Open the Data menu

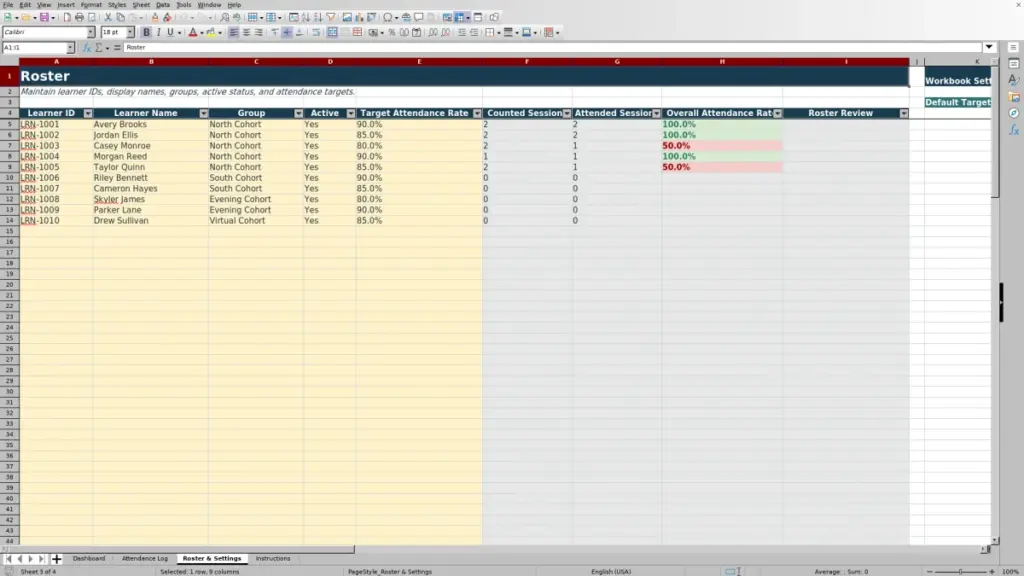(163, 5)
